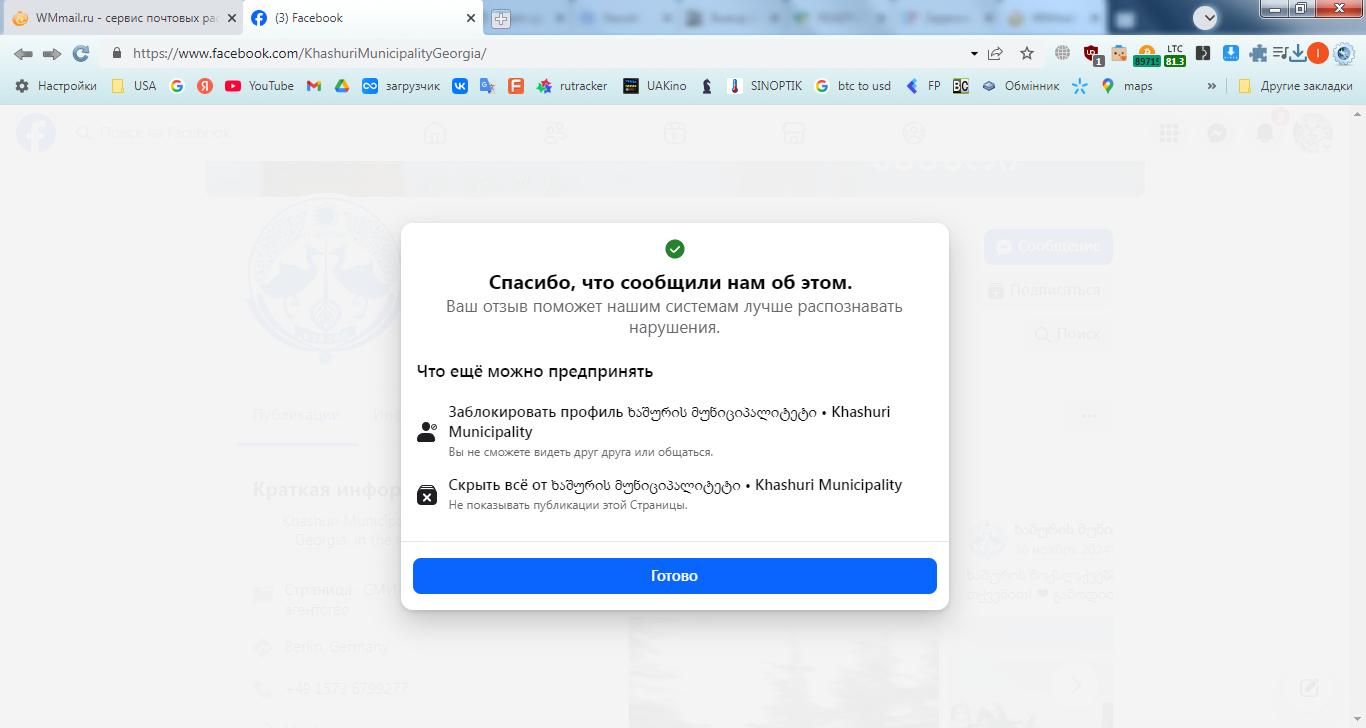Click the address bar URL field
1366x728 pixels.
coord(540,53)
